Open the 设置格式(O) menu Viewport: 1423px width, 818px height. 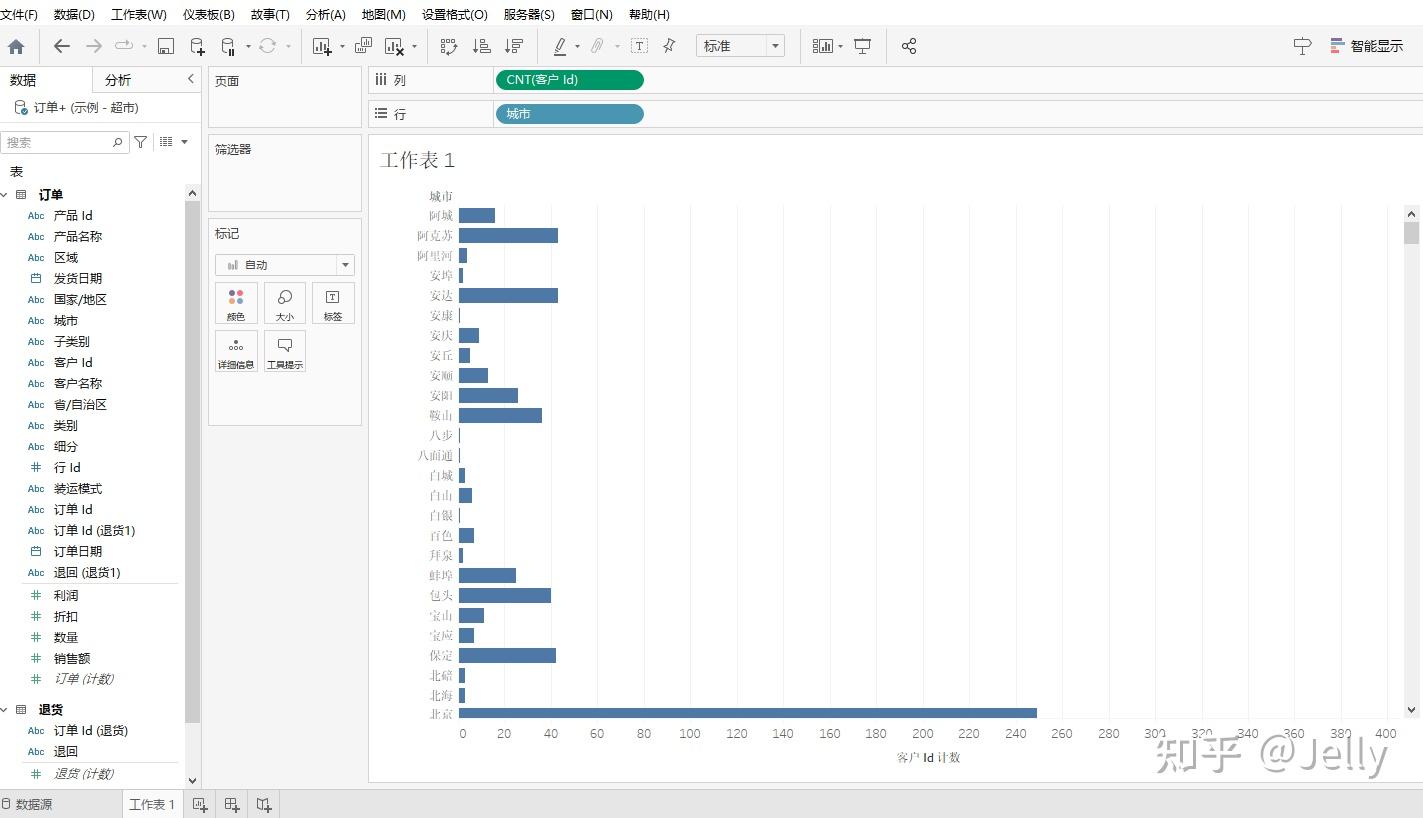point(455,15)
